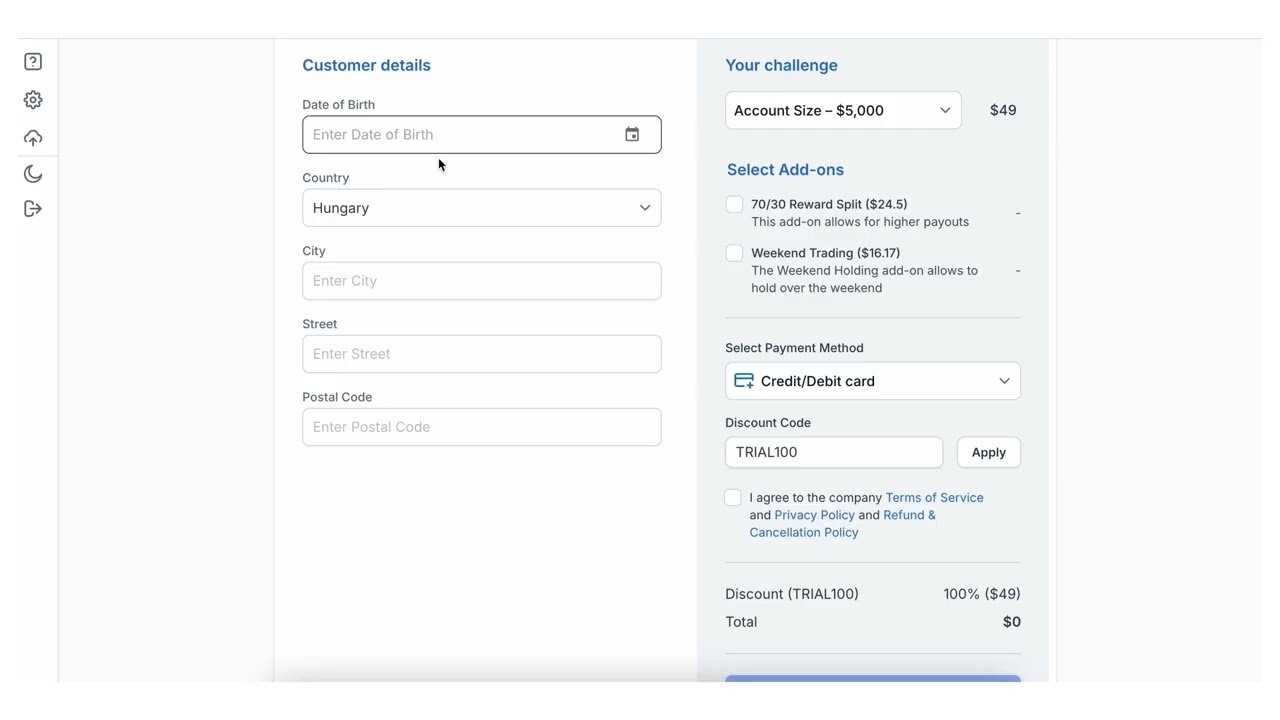The height and width of the screenshot is (720, 1280).
Task: Open the Terms of Service link
Action: [x=934, y=498]
